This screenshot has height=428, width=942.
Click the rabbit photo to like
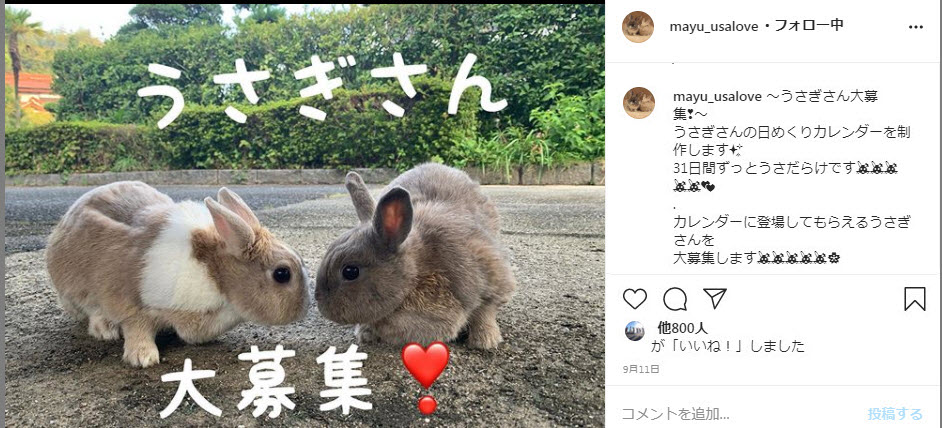[305, 216]
